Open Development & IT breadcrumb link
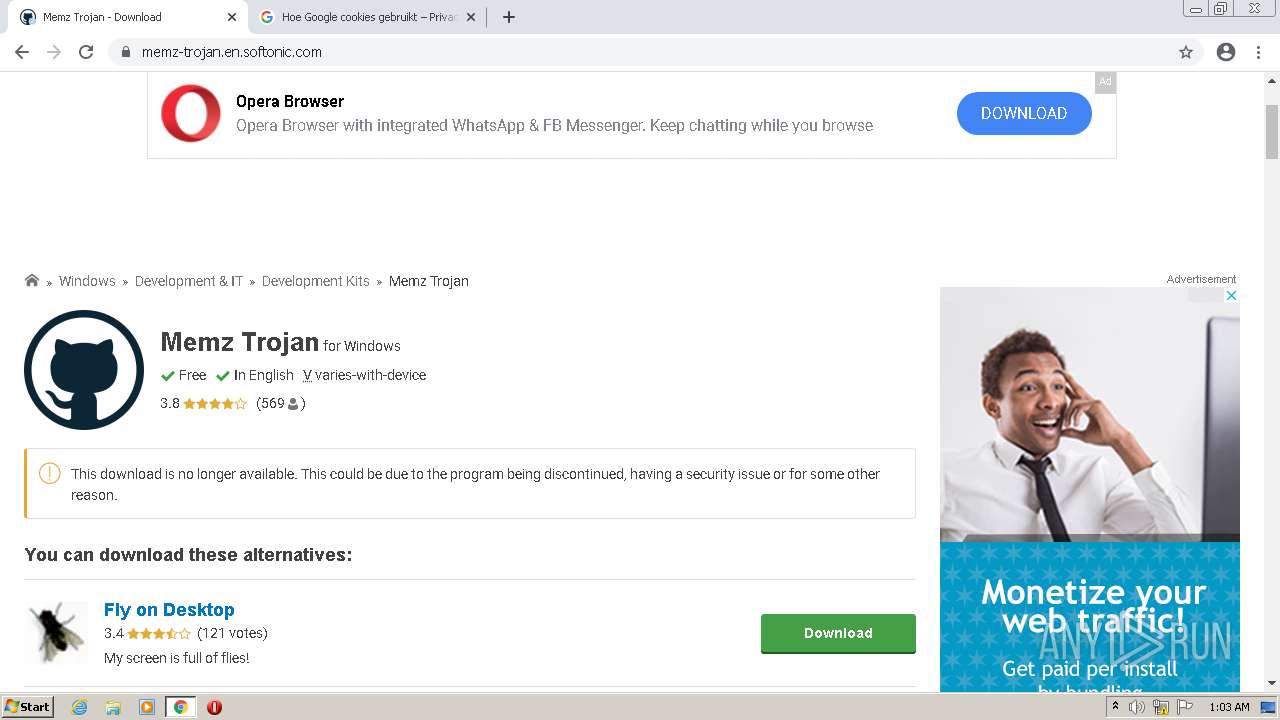The height and width of the screenshot is (720, 1280). click(x=189, y=281)
